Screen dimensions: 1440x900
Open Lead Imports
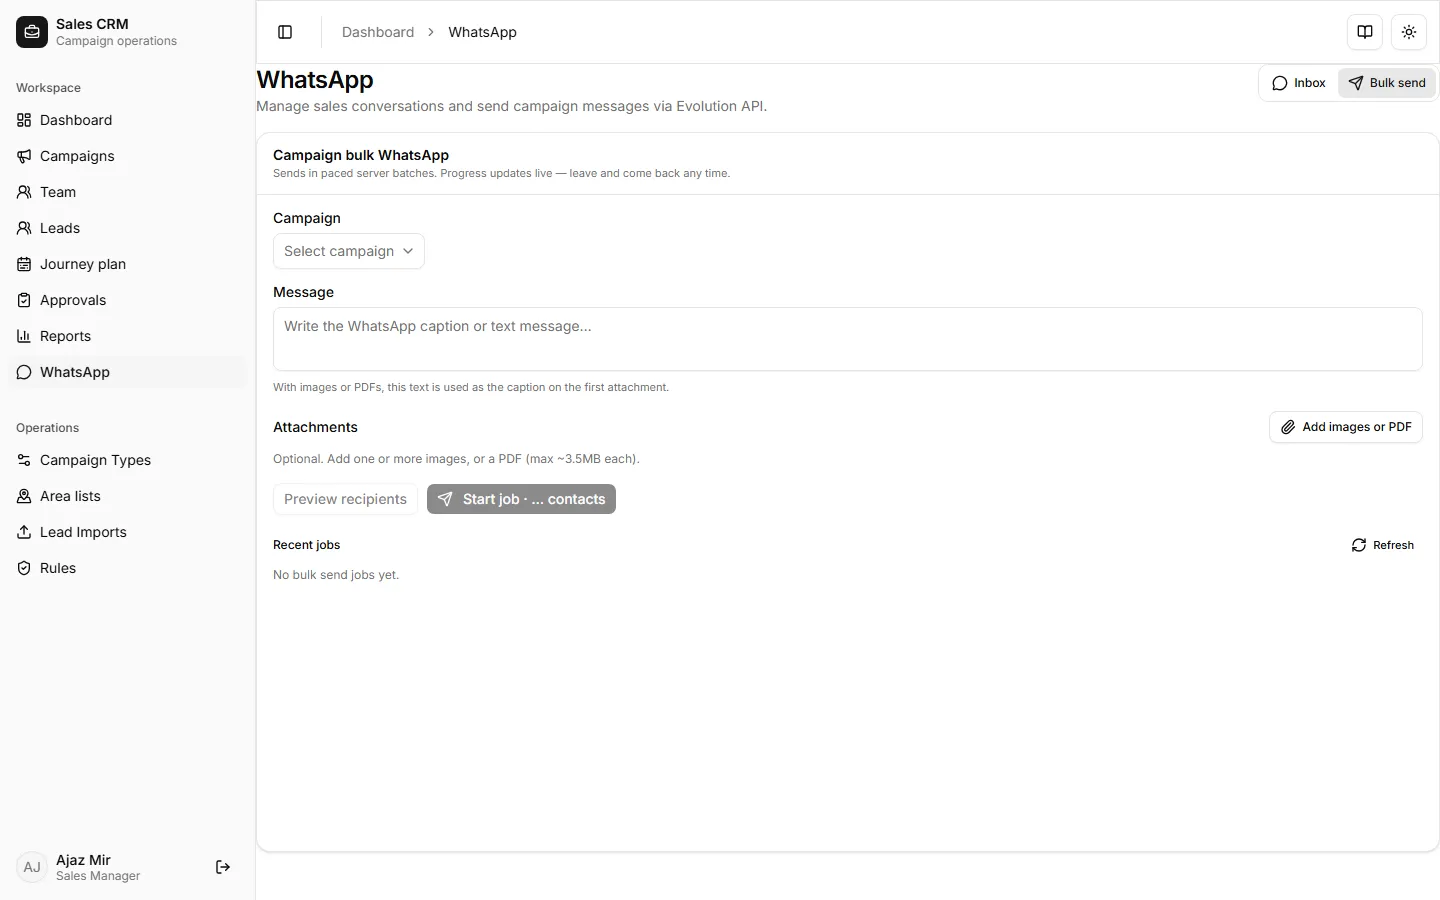[126, 532]
